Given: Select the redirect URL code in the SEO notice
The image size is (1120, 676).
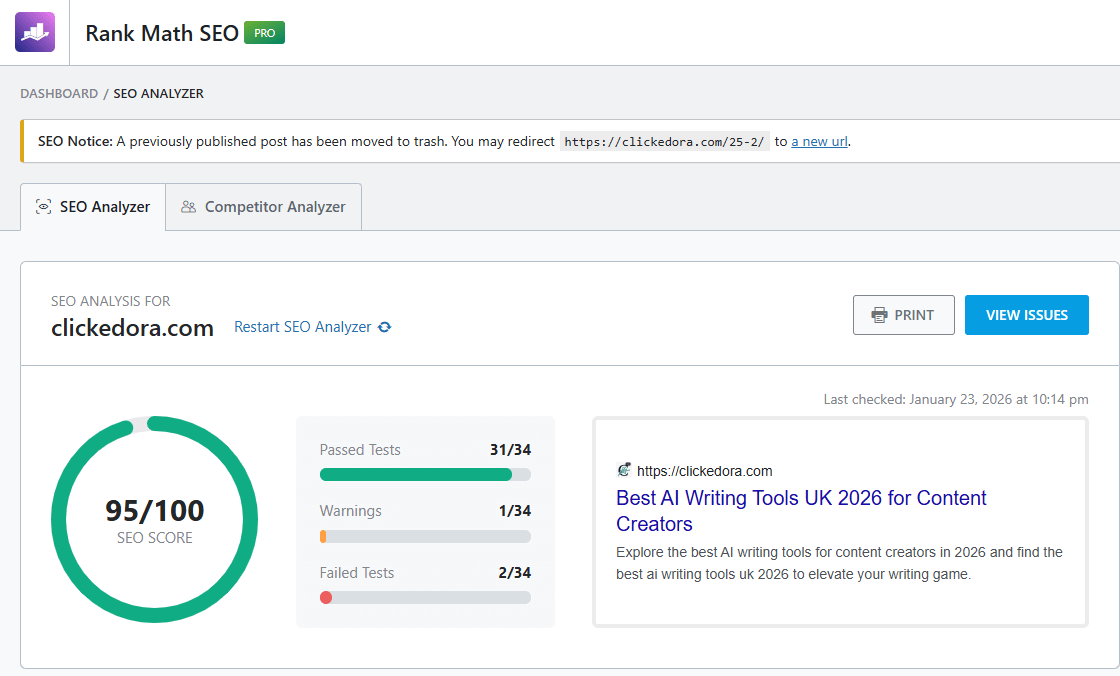Looking at the screenshot, I should coord(664,142).
